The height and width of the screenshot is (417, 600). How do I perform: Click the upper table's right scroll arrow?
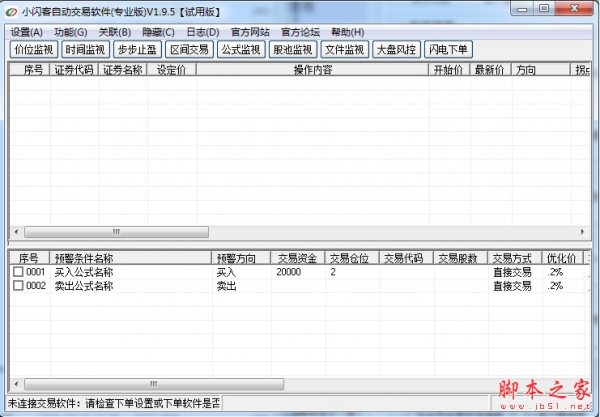point(582,232)
